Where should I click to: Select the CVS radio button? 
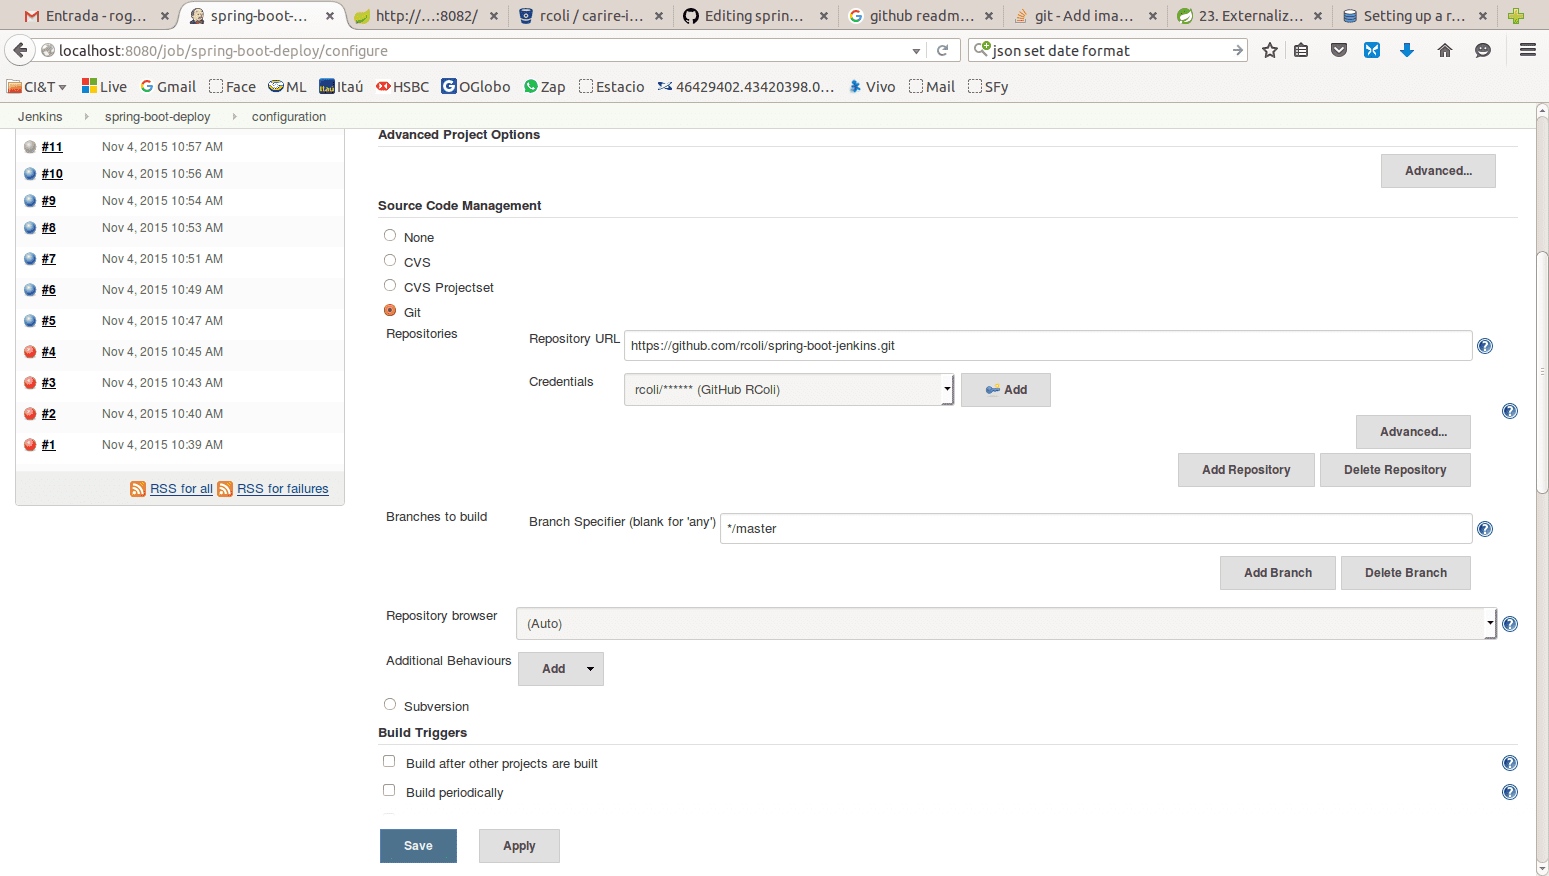point(390,260)
